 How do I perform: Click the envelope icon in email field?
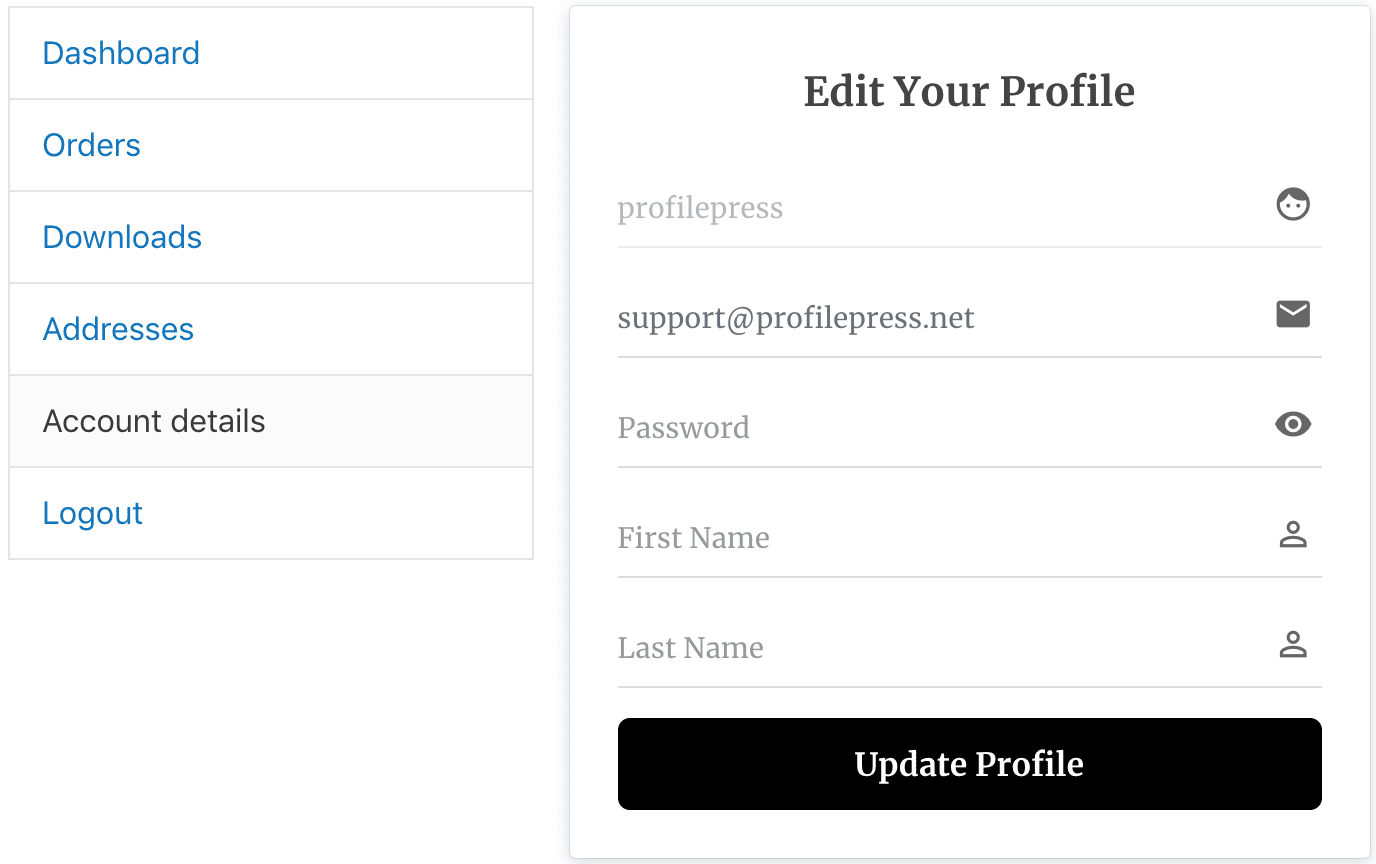1293,314
